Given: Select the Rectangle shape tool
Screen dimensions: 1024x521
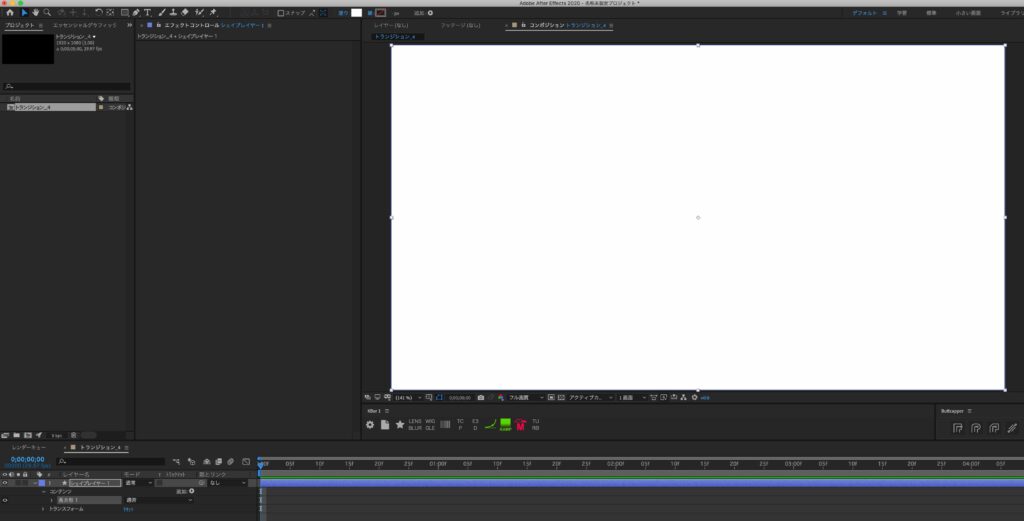Looking at the screenshot, I should tap(125, 12).
